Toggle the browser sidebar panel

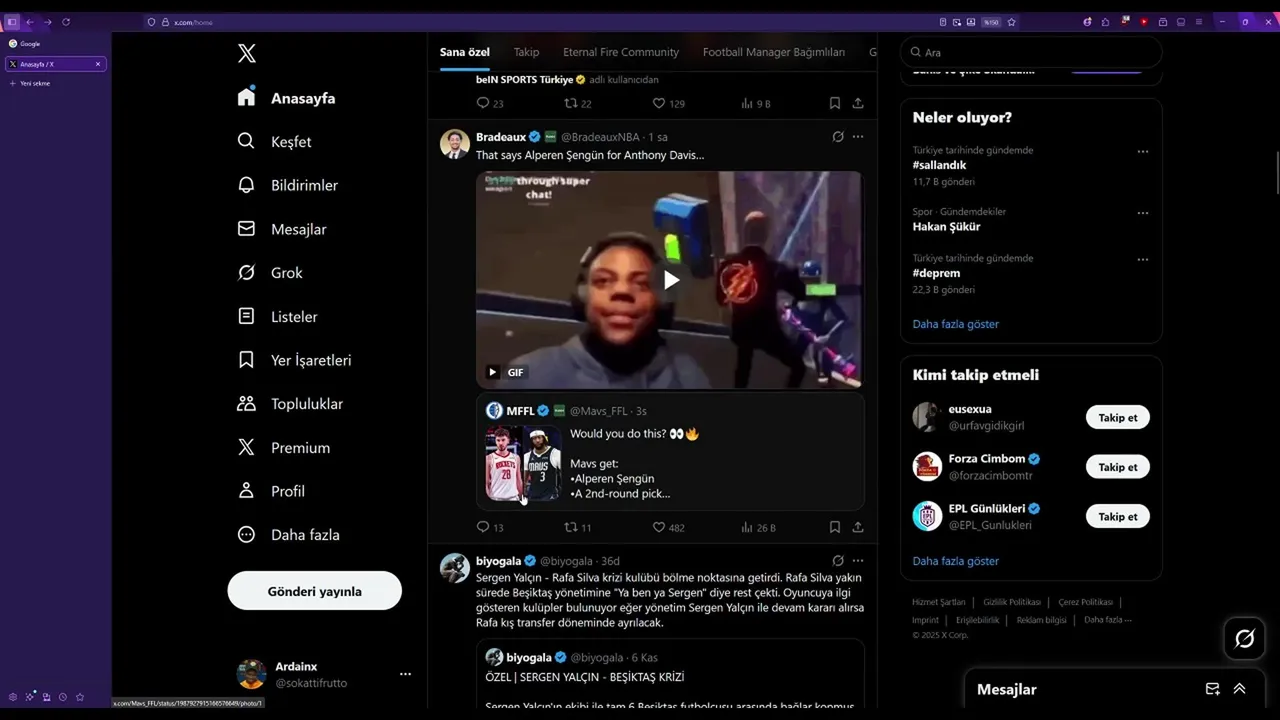[x=12, y=22]
